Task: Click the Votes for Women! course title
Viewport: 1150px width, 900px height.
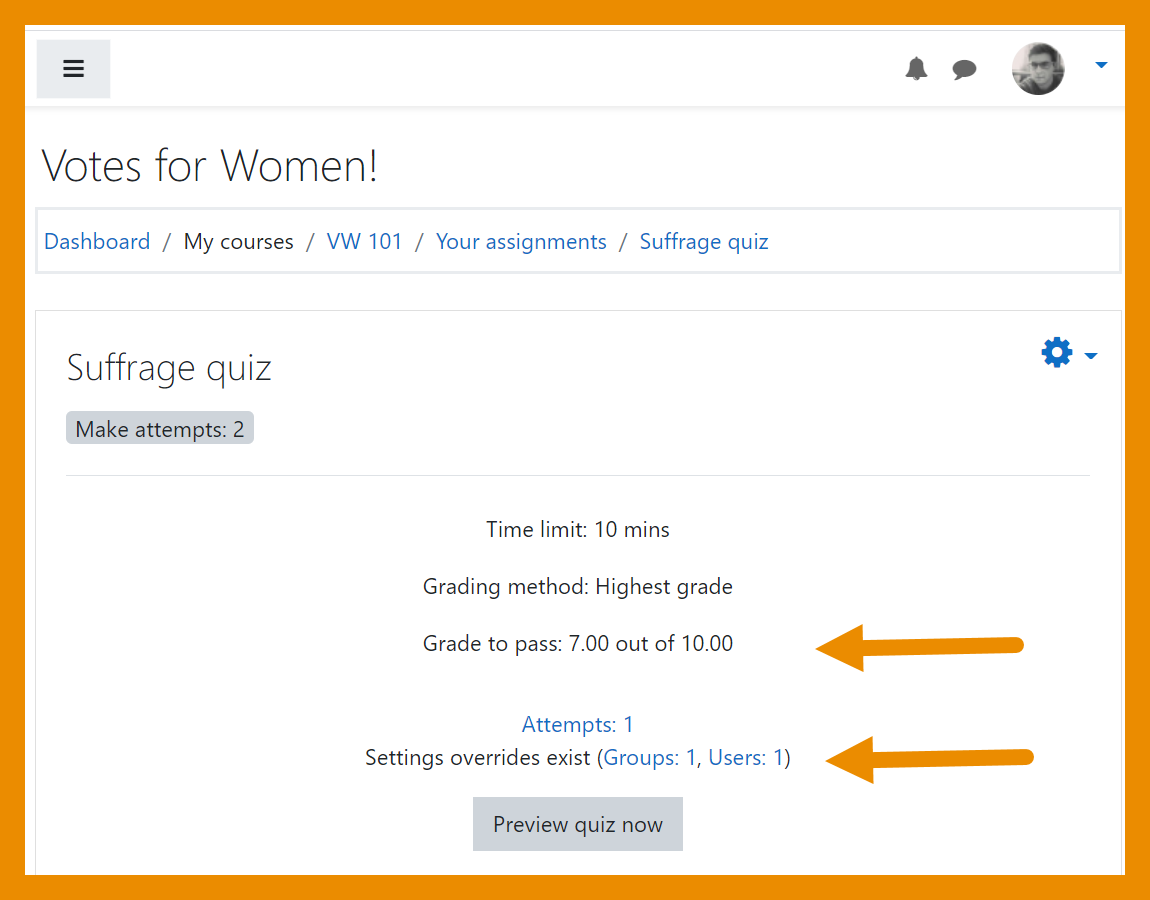Action: tap(210, 166)
